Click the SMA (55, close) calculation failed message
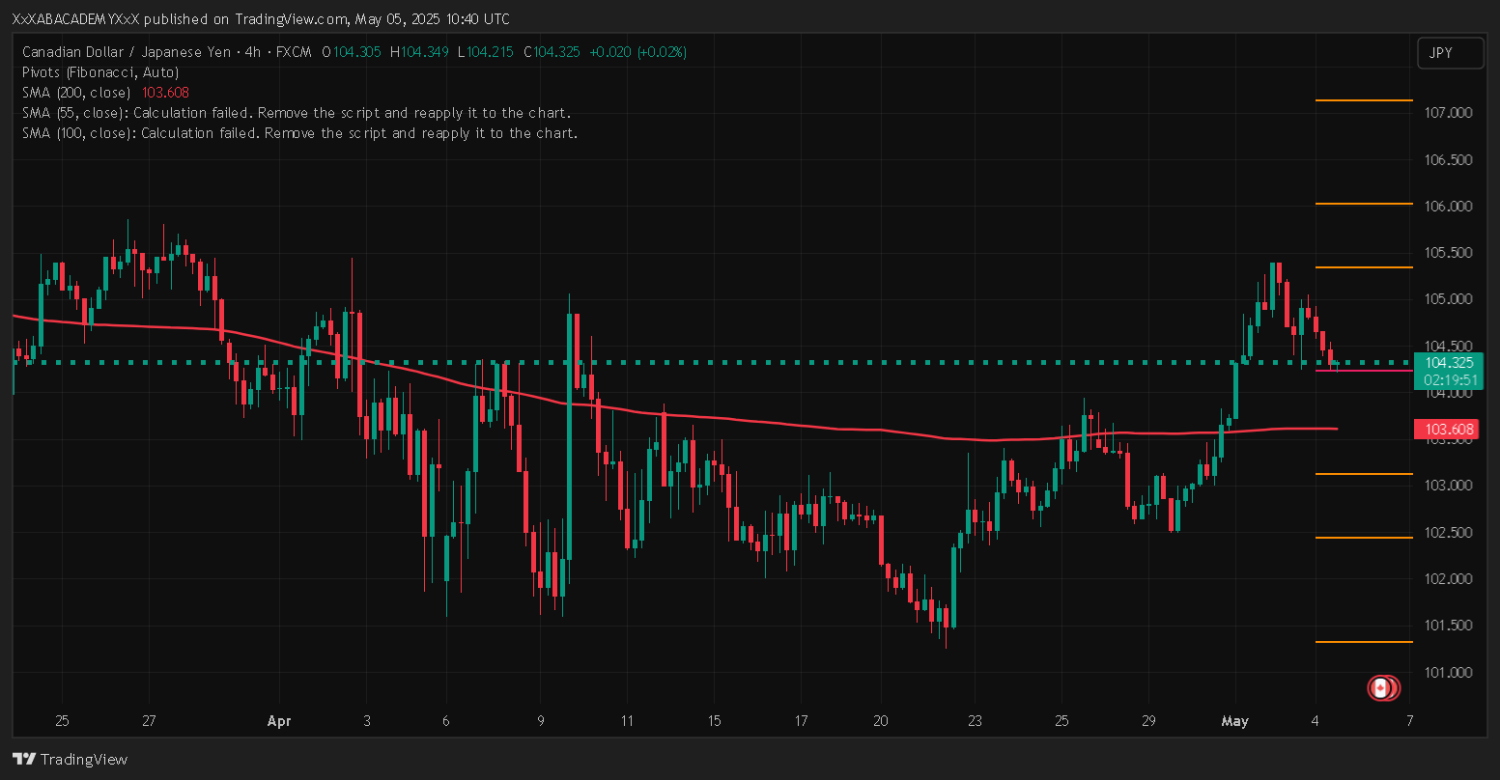 point(296,112)
